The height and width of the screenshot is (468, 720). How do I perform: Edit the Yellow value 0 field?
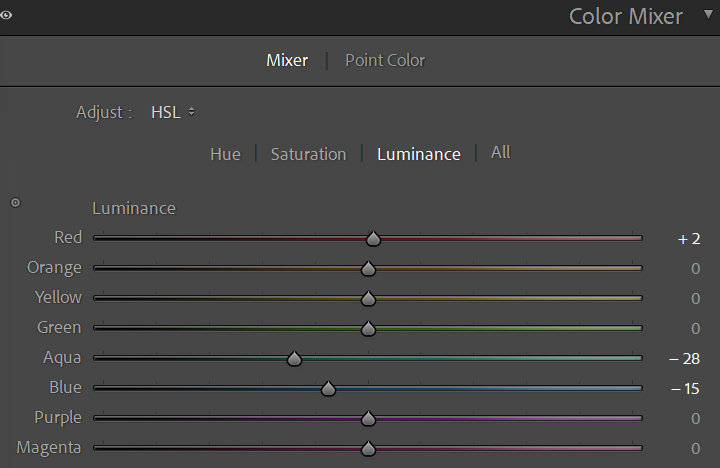coord(695,299)
